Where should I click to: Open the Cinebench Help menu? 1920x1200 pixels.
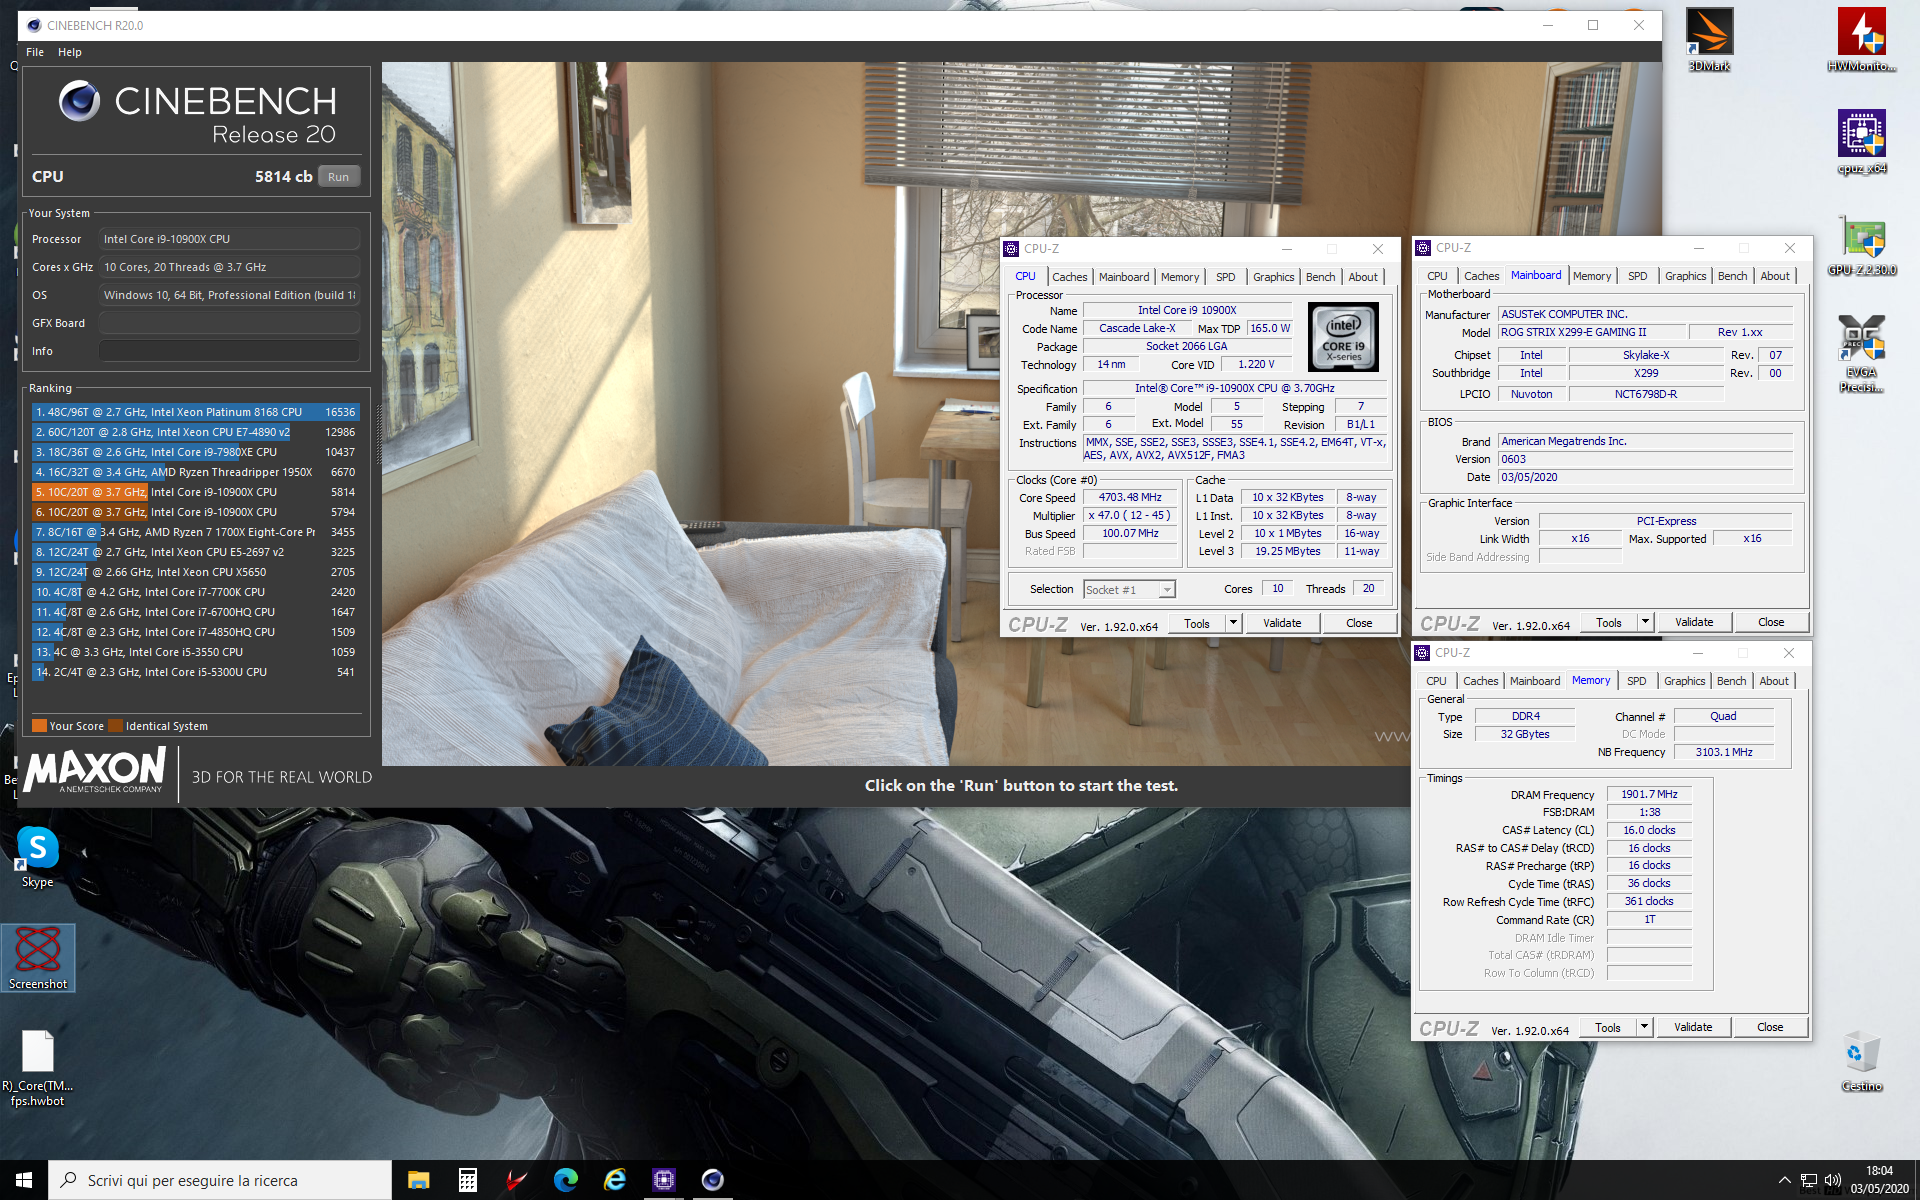tap(70, 52)
